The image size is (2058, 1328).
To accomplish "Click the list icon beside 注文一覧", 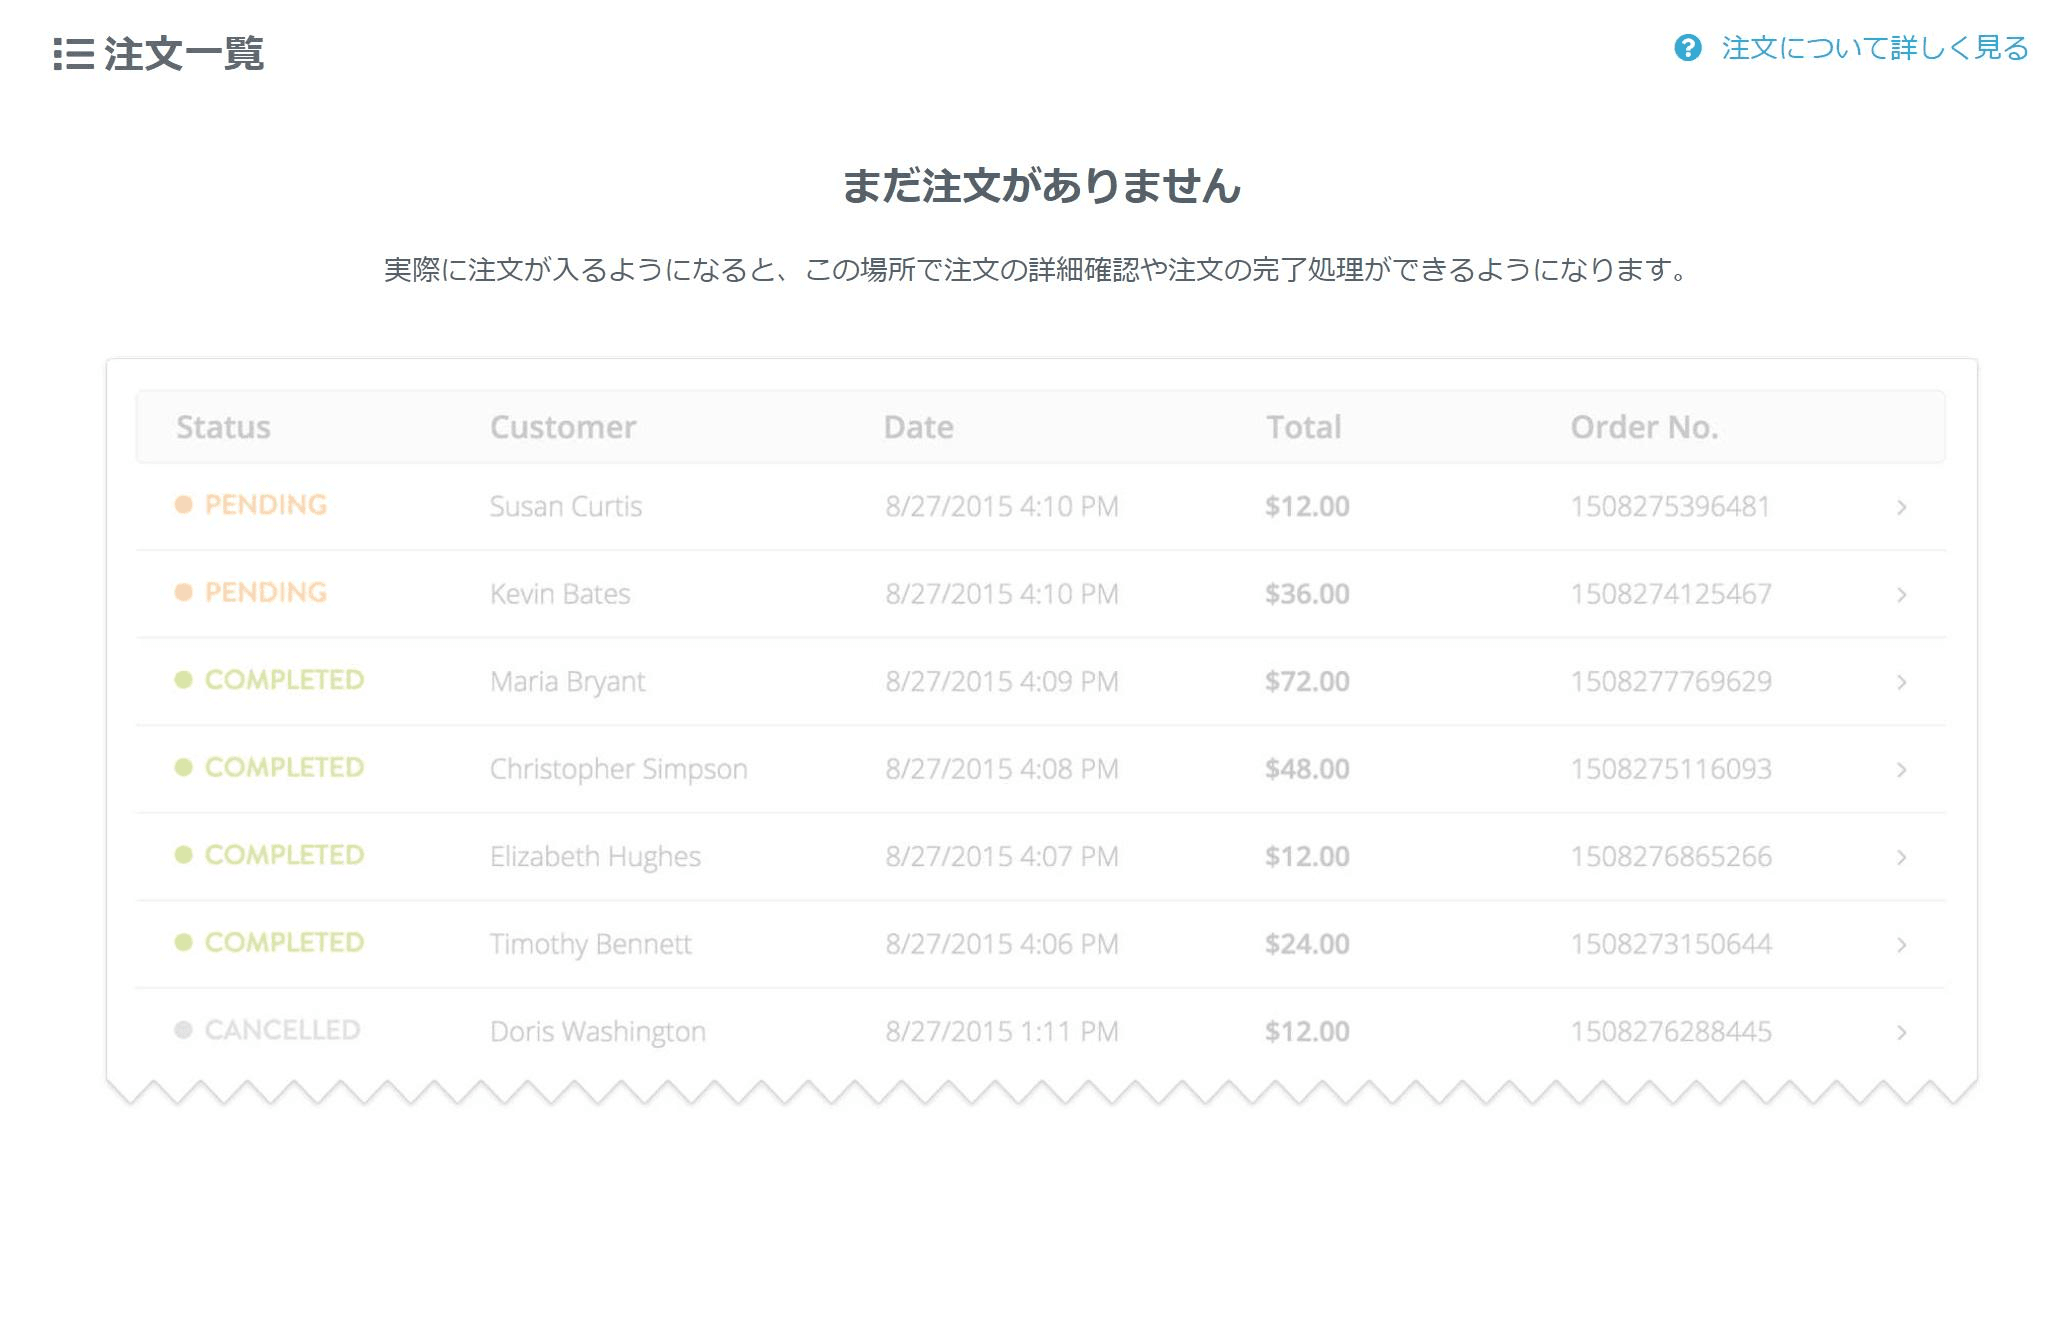I will coord(73,54).
